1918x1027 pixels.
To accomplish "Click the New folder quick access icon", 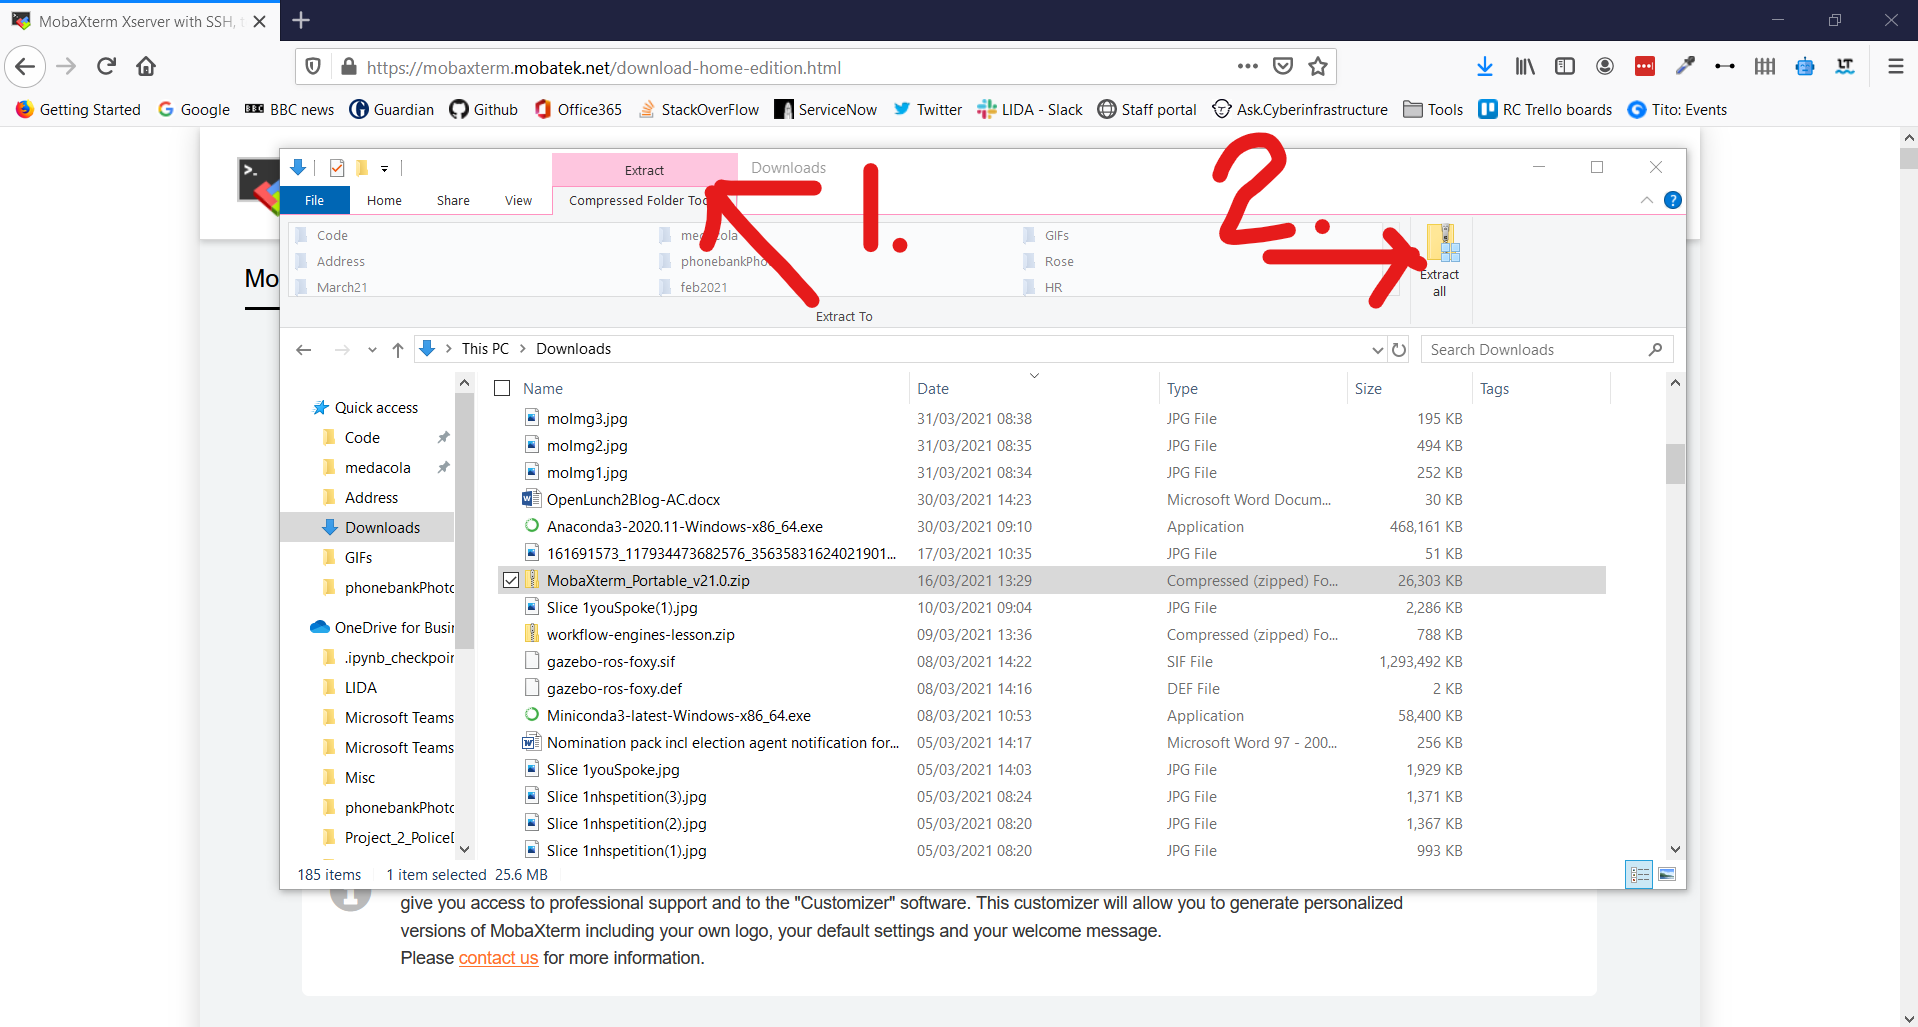I will 362,168.
